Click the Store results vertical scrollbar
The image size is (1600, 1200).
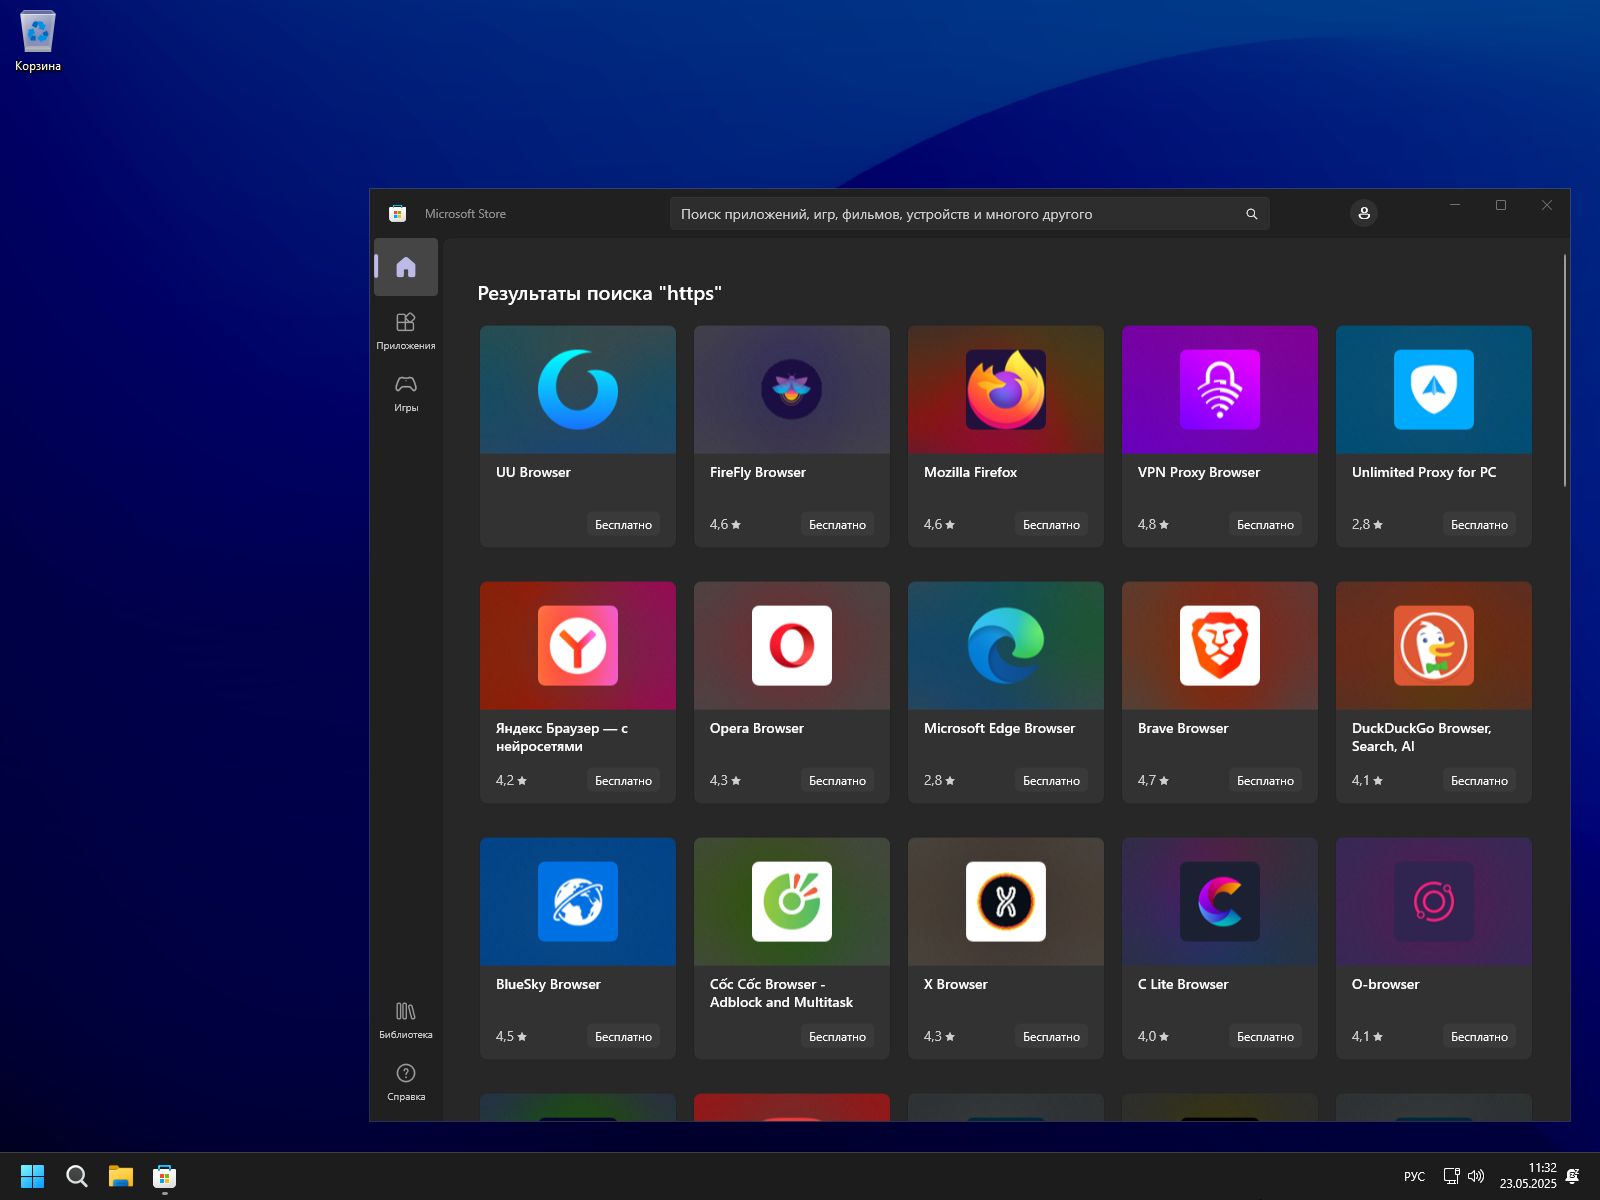tap(1564, 371)
